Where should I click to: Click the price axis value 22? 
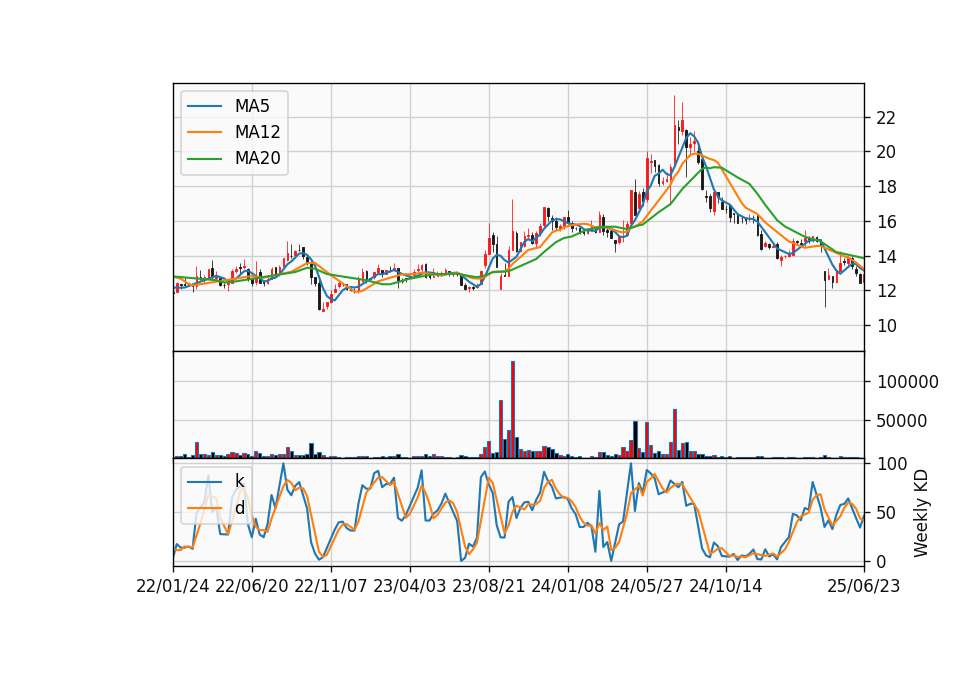tap(887, 118)
